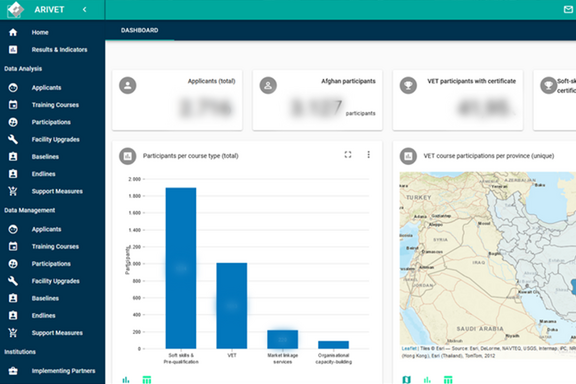Open Endlines under Data Analysis
The width and height of the screenshot is (576, 384).
tap(43, 174)
